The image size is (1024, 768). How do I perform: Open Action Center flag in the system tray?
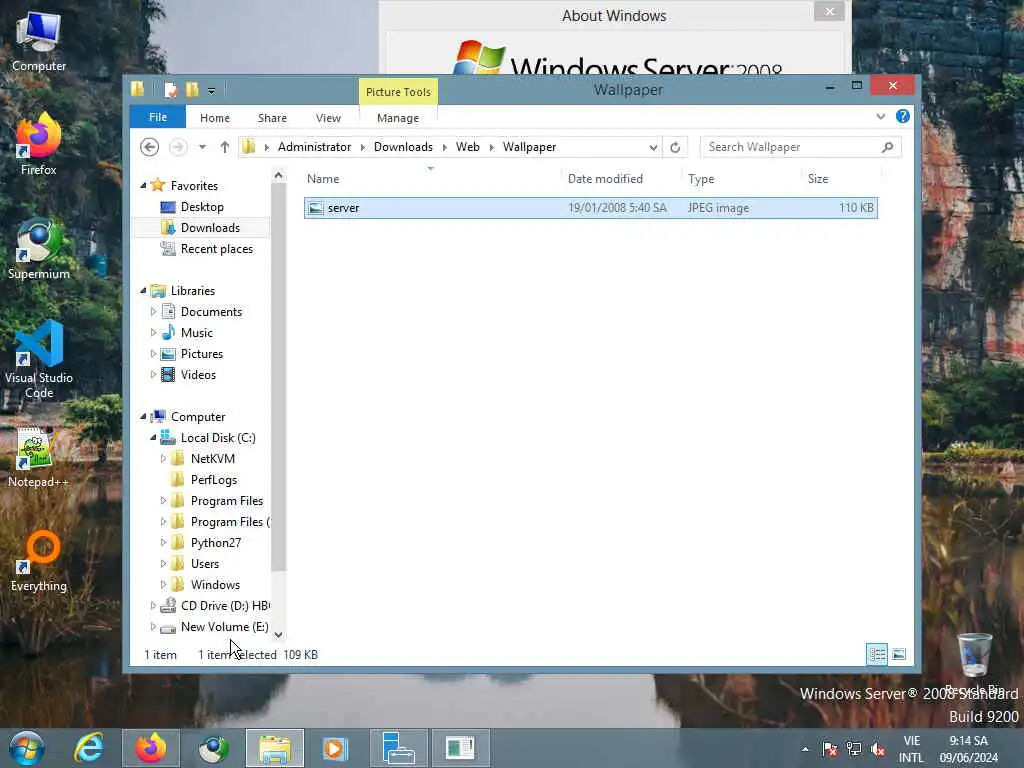(830, 749)
